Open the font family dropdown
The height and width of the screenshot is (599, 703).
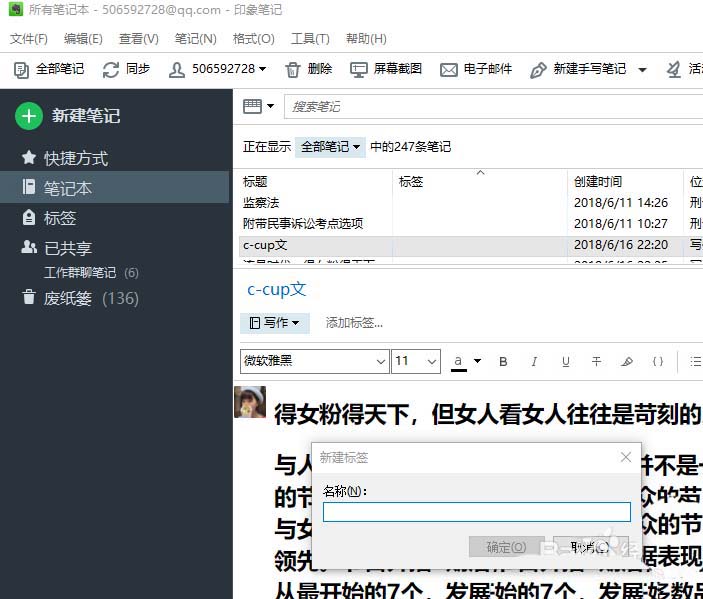[315, 361]
